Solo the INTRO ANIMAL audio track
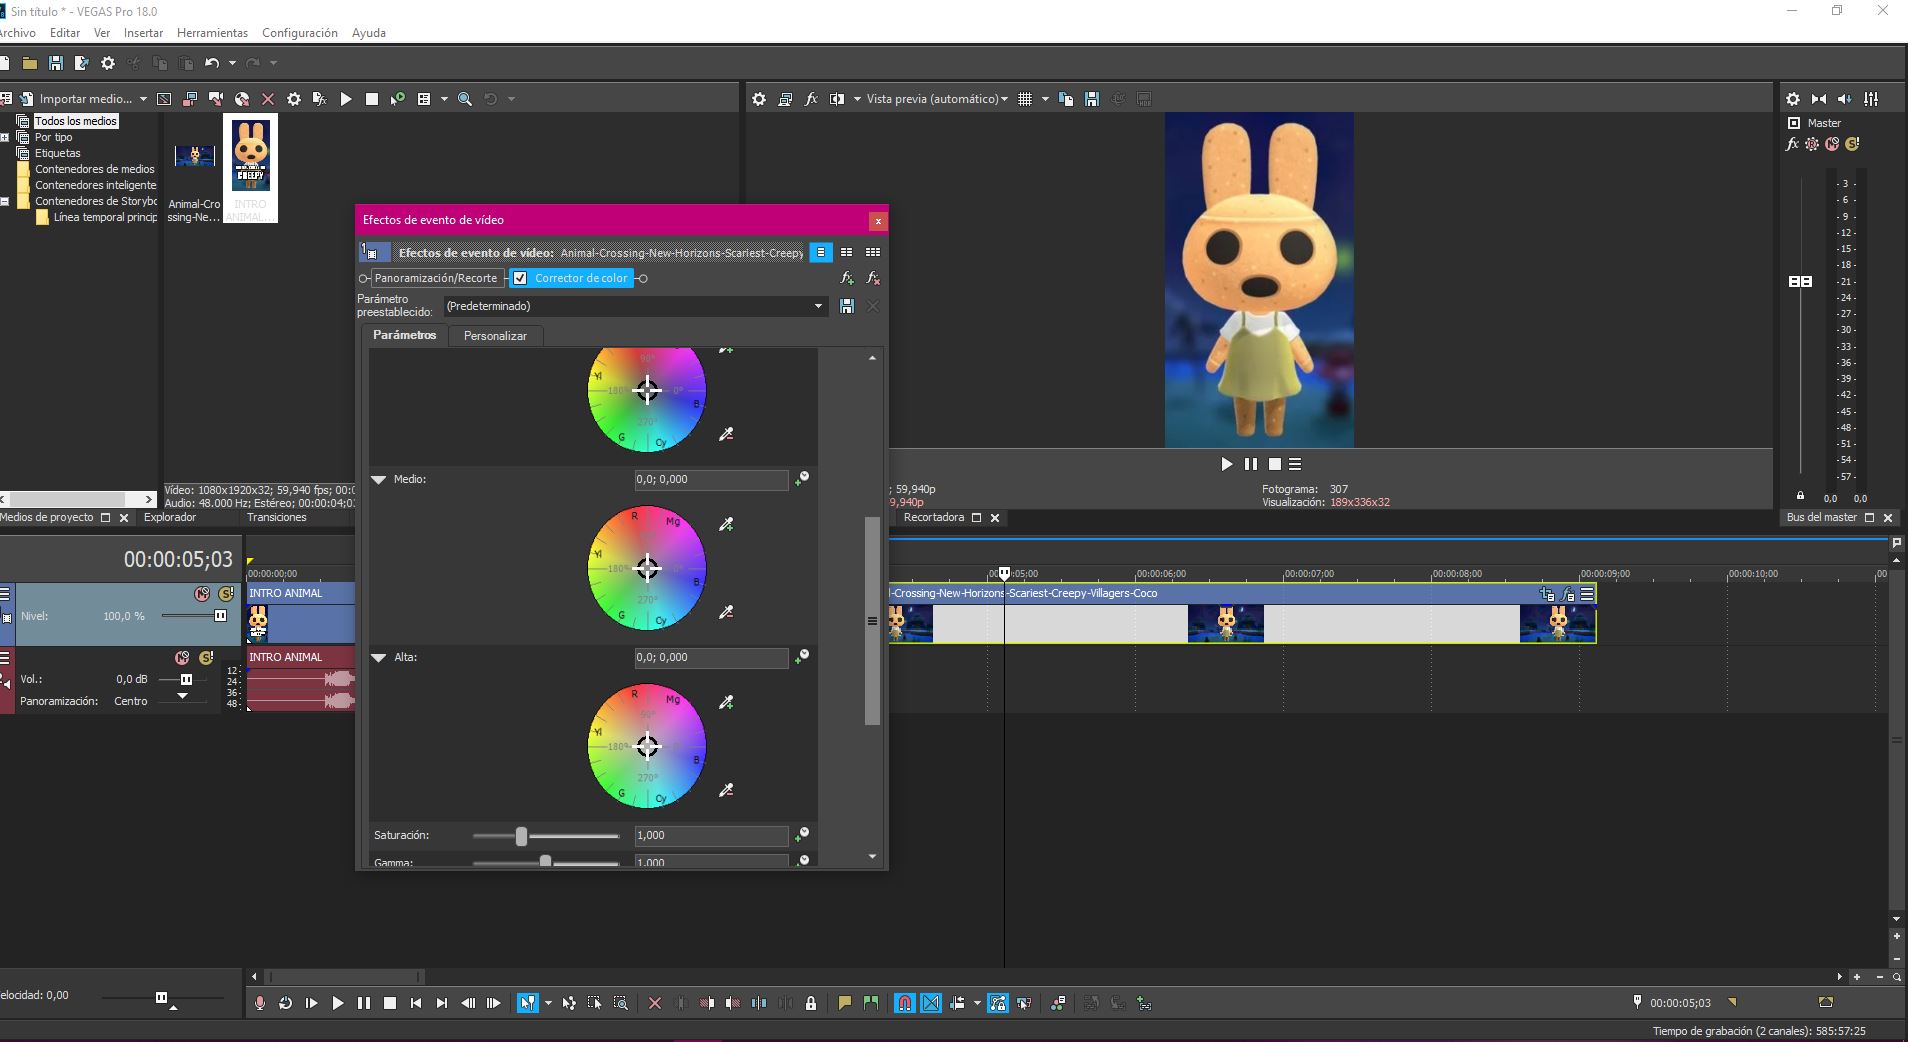Image resolution: width=1908 pixels, height=1042 pixels. [x=206, y=658]
